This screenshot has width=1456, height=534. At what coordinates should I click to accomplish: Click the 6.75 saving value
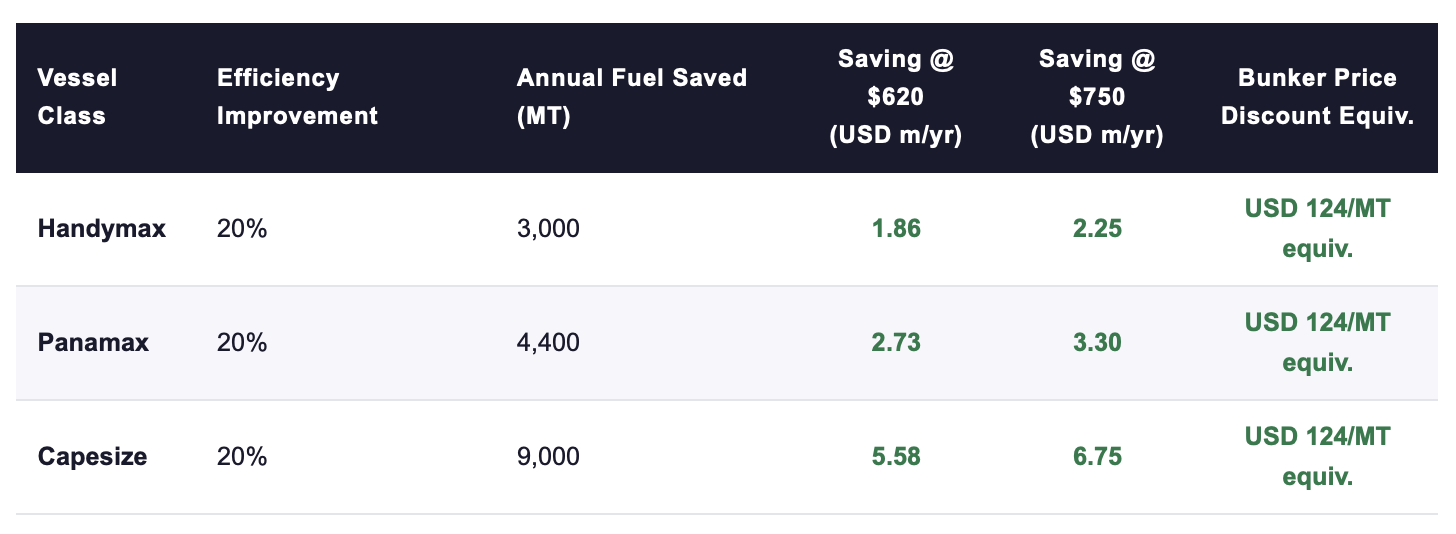(x=1096, y=457)
